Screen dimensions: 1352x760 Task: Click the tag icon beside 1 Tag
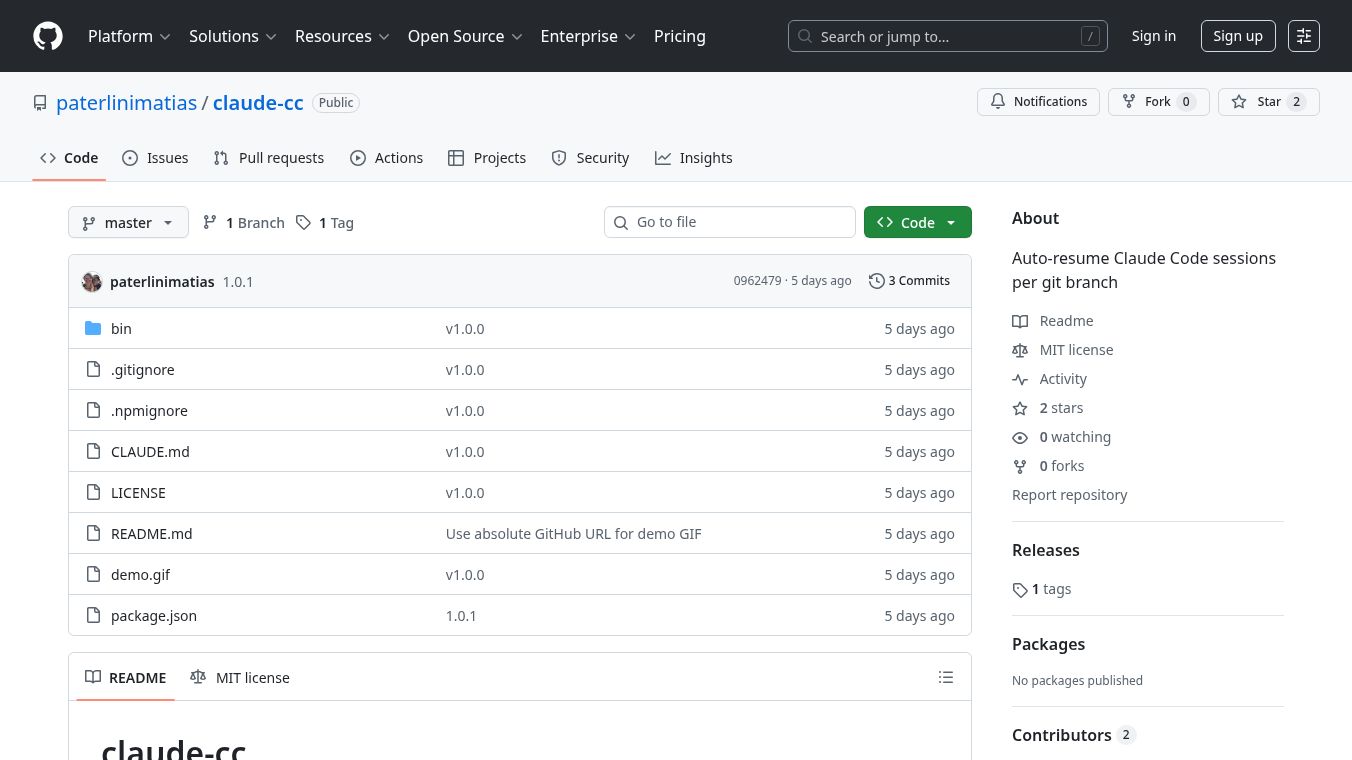[x=304, y=223]
